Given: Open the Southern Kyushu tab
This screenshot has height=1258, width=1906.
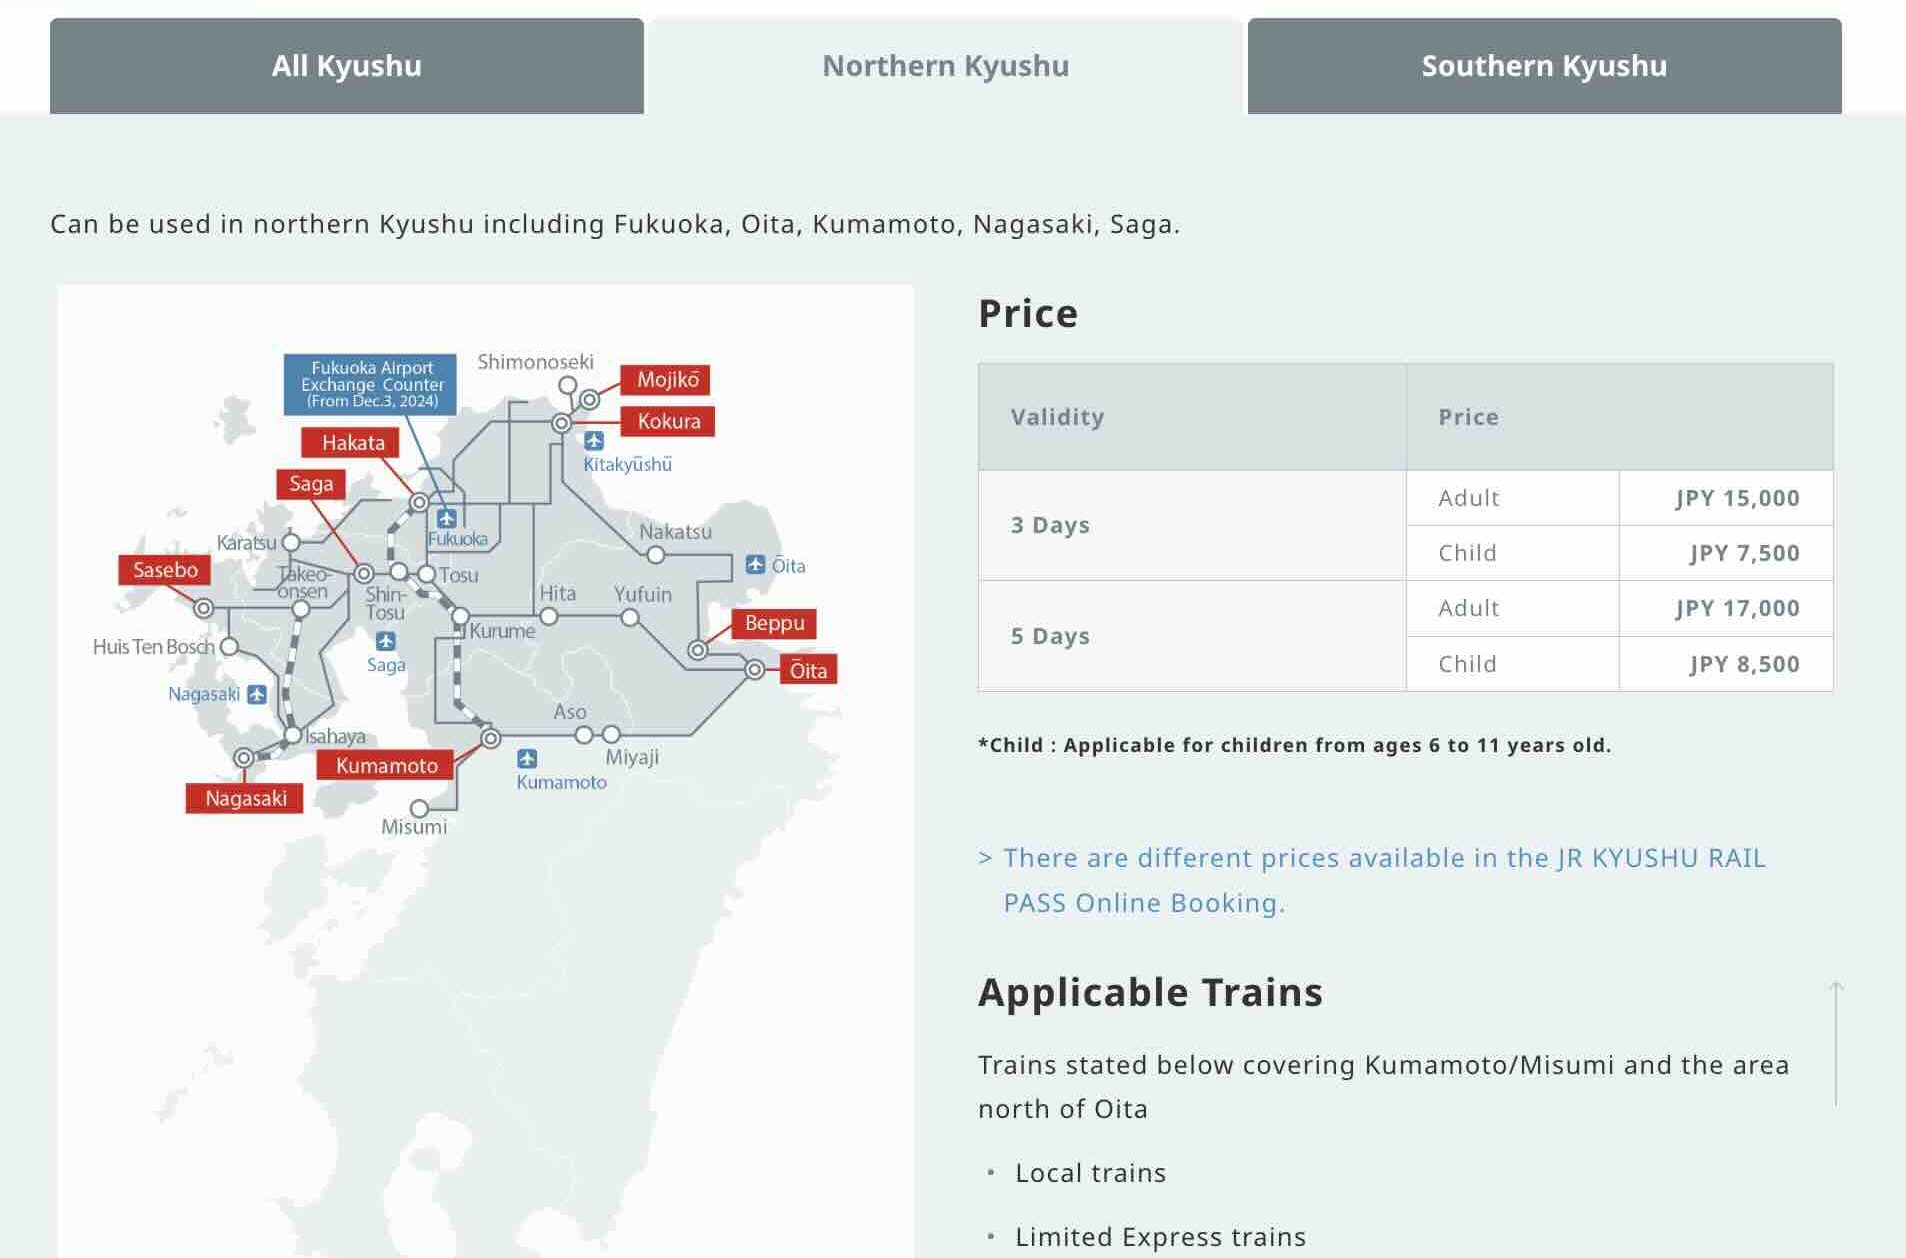Looking at the screenshot, I should [x=1543, y=64].
